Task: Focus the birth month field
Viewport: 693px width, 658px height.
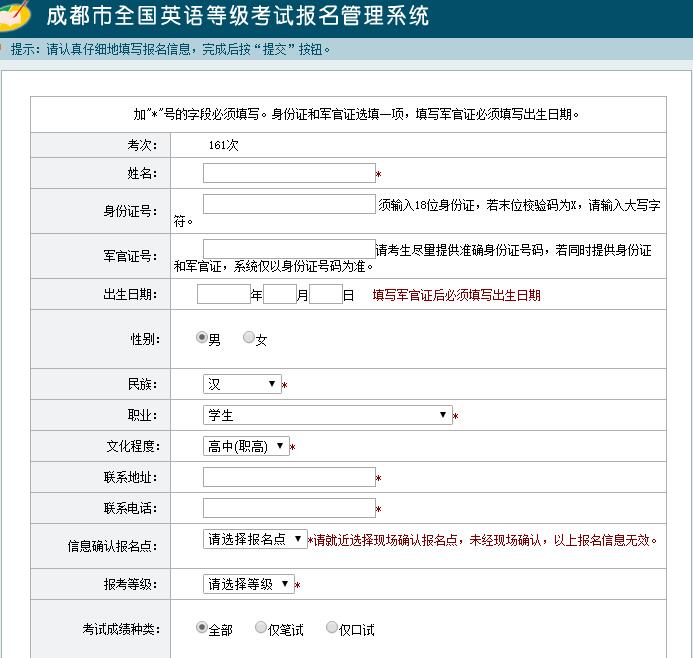Action: tap(280, 294)
